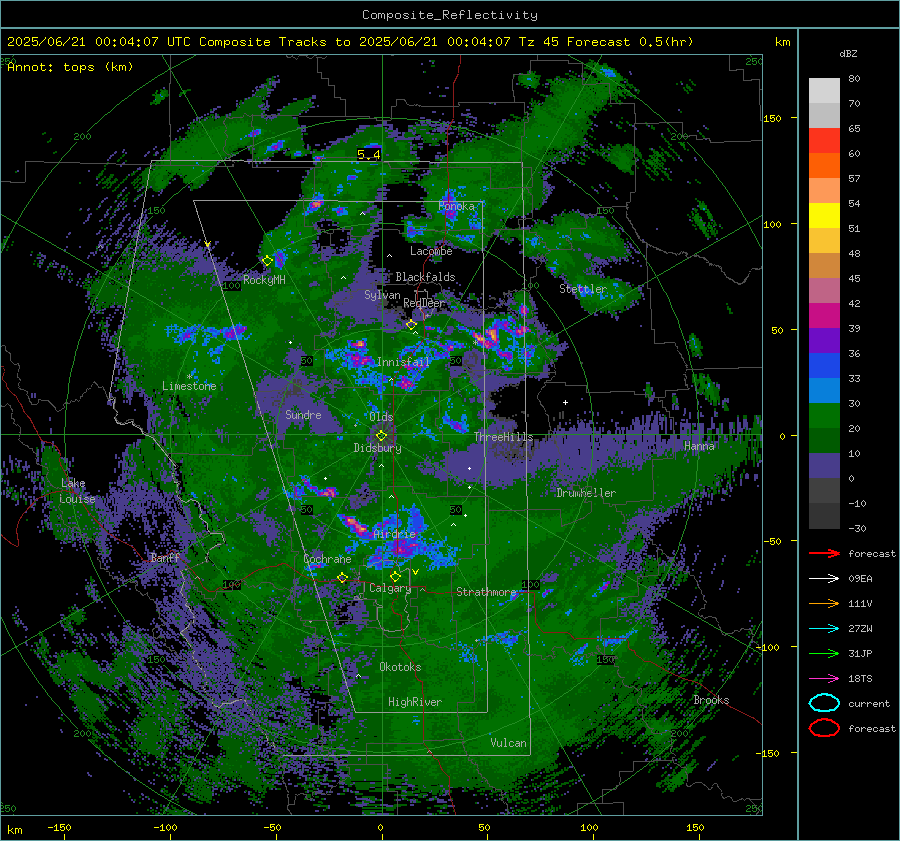The height and width of the screenshot is (841, 900).
Task: Click the timestamp header text 2025/06/21 00:04:07 UTC
Action: tap(99, 42)
